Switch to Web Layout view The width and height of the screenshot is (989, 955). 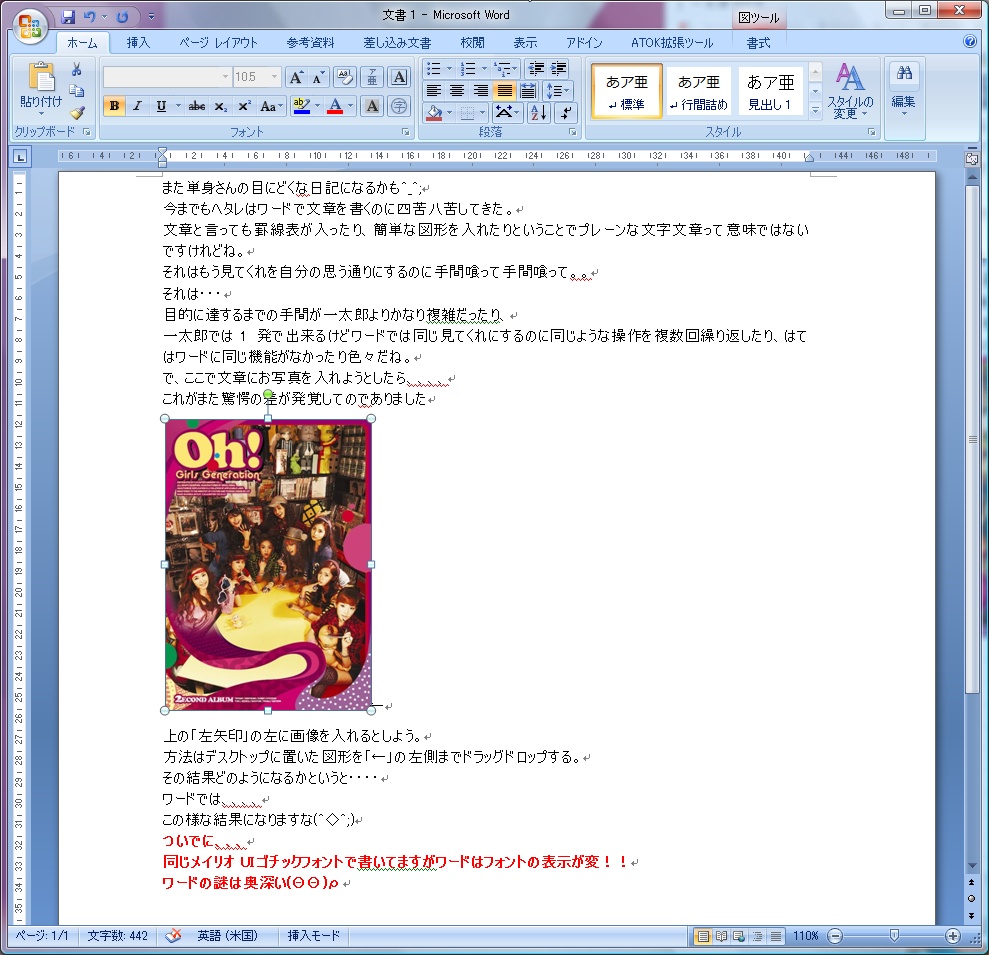coord(739,937)
